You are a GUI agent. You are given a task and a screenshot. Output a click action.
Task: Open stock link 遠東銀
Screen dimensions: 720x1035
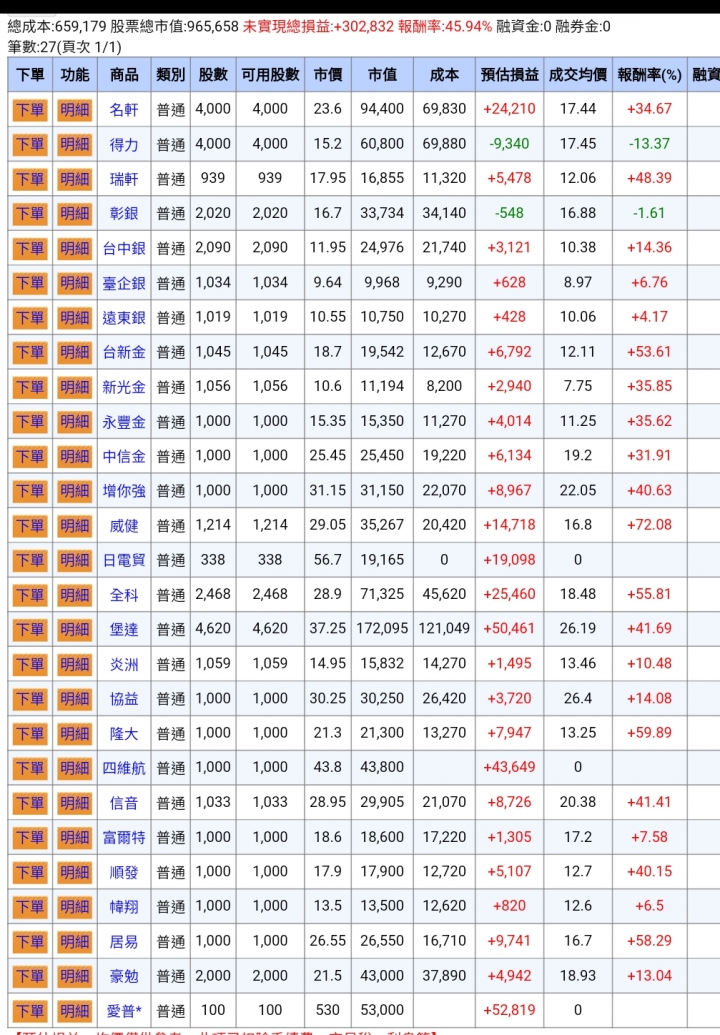pyautogui.click(x=124, y=317)
